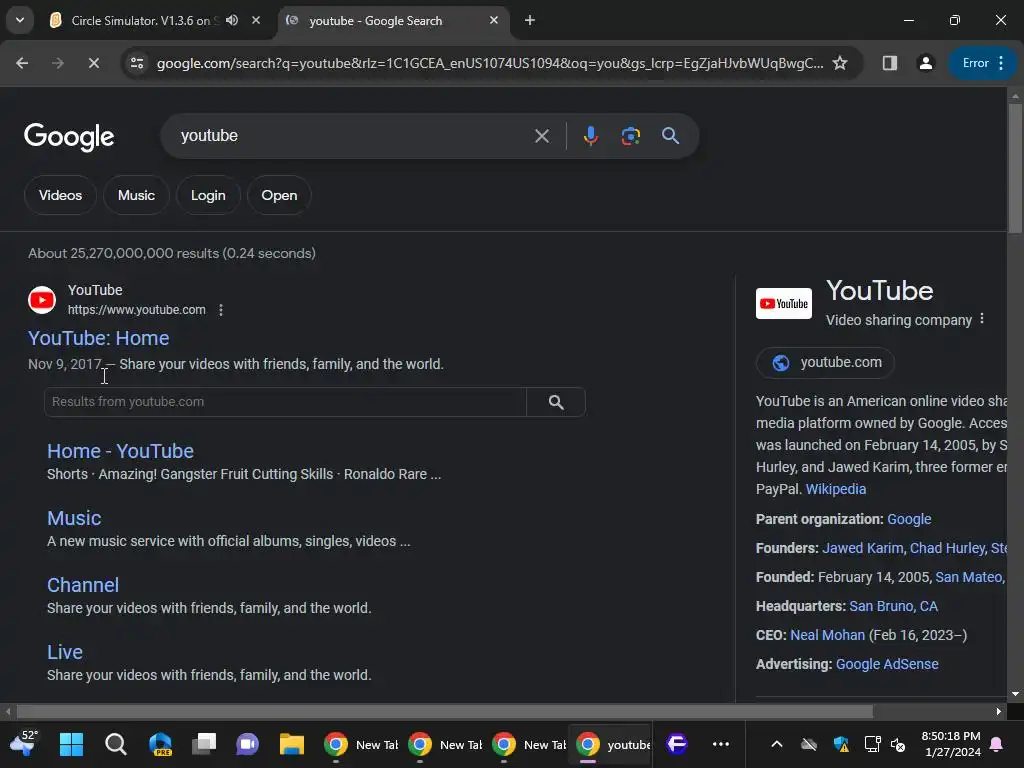The height and width of the screenshot is (768, 1024).
Task: Open the File Explorer taskbar icon
Action: [x=292, y=744]
